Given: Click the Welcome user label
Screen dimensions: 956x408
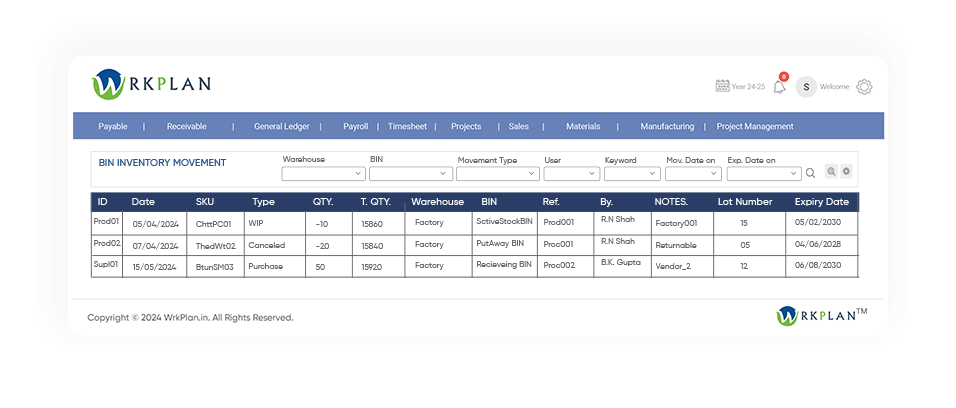Looking at the screenshot, I should pos(834,87).
